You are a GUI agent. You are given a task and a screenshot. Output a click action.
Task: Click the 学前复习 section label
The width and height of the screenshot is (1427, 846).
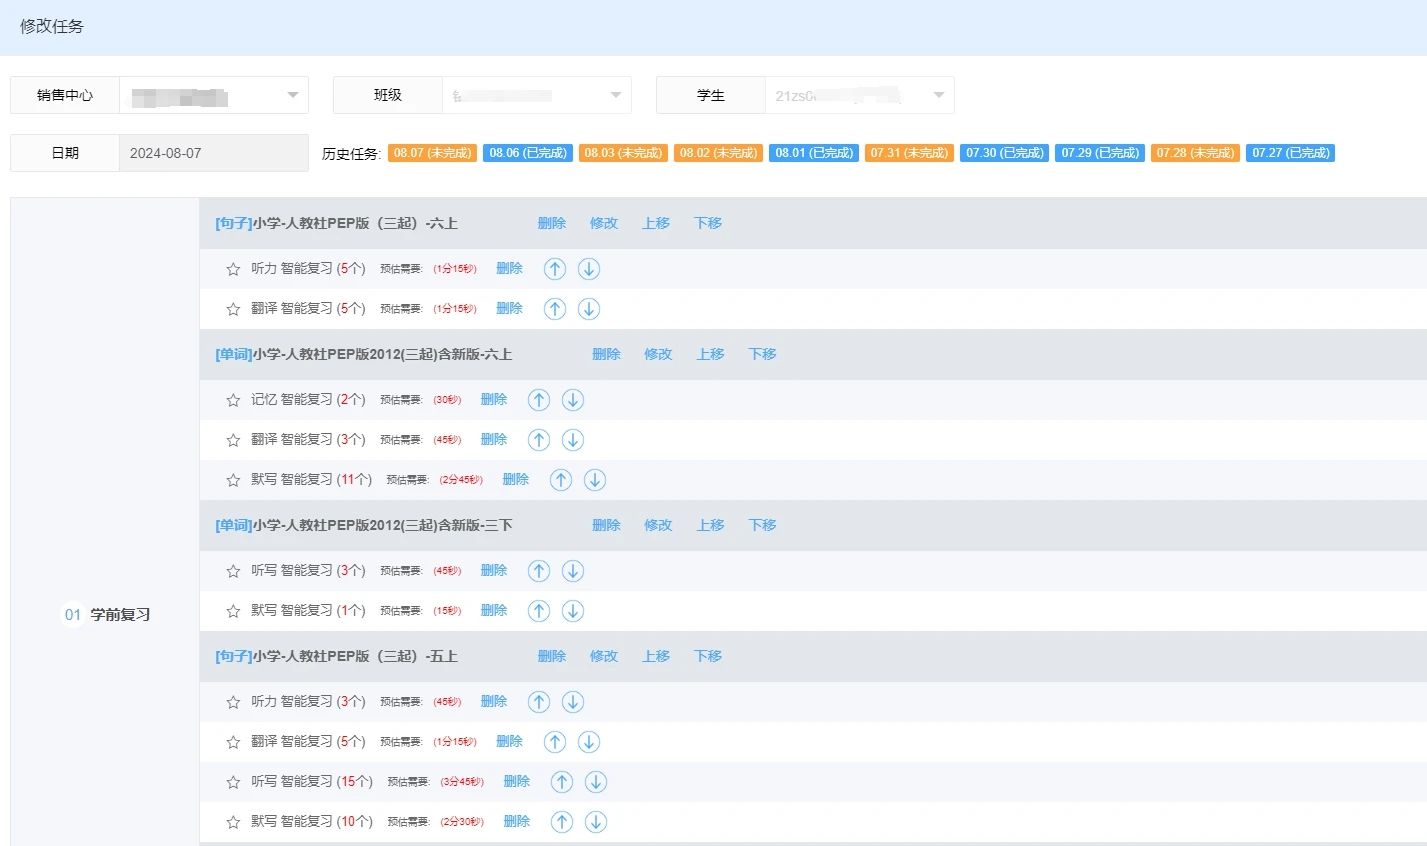[x=120, y=614]
